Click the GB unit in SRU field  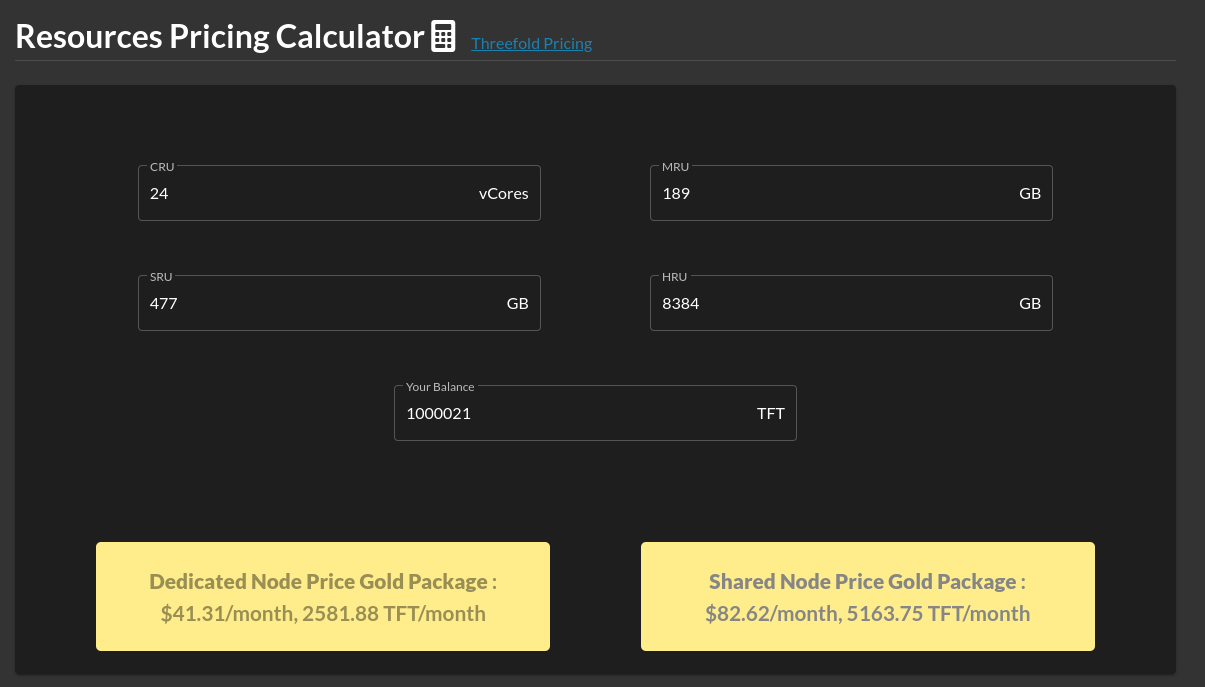coord(518,304)
